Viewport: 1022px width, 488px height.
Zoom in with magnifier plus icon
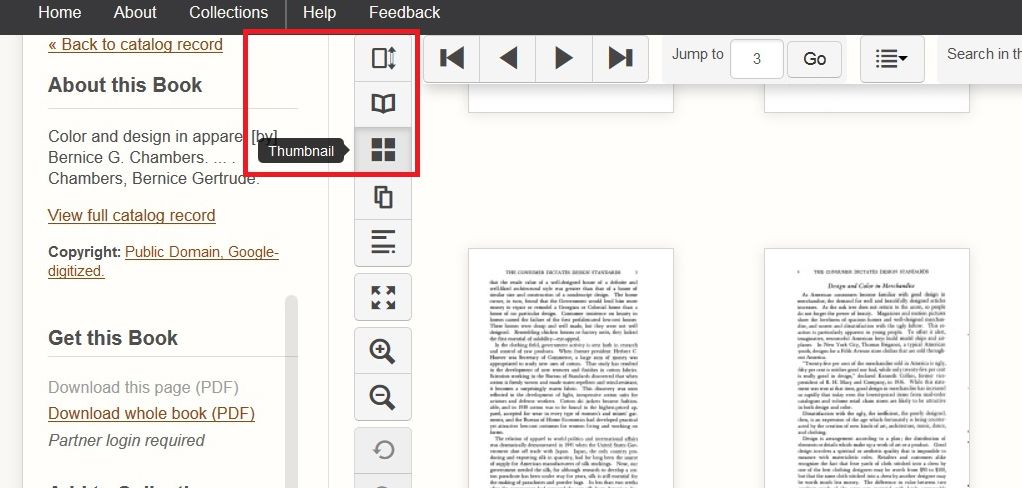(x=383, y=351)
